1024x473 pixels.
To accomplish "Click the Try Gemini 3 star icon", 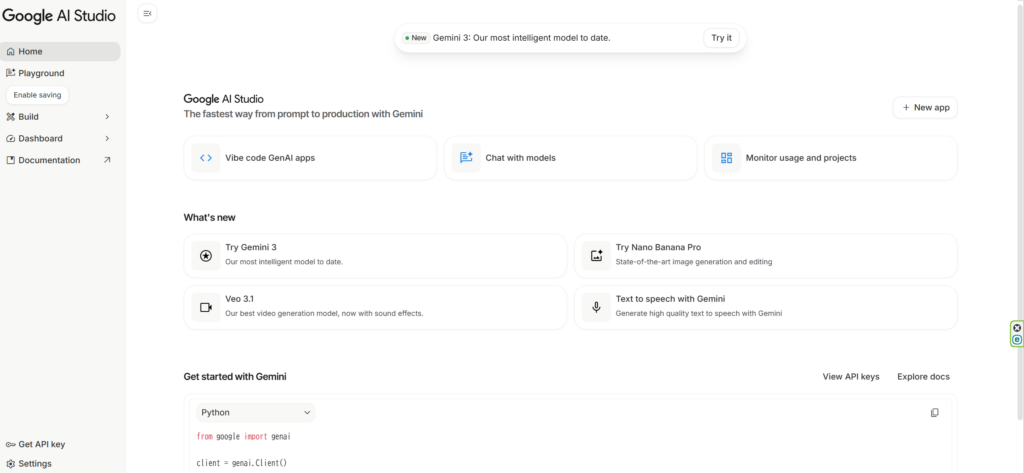I will pos(206,255).
